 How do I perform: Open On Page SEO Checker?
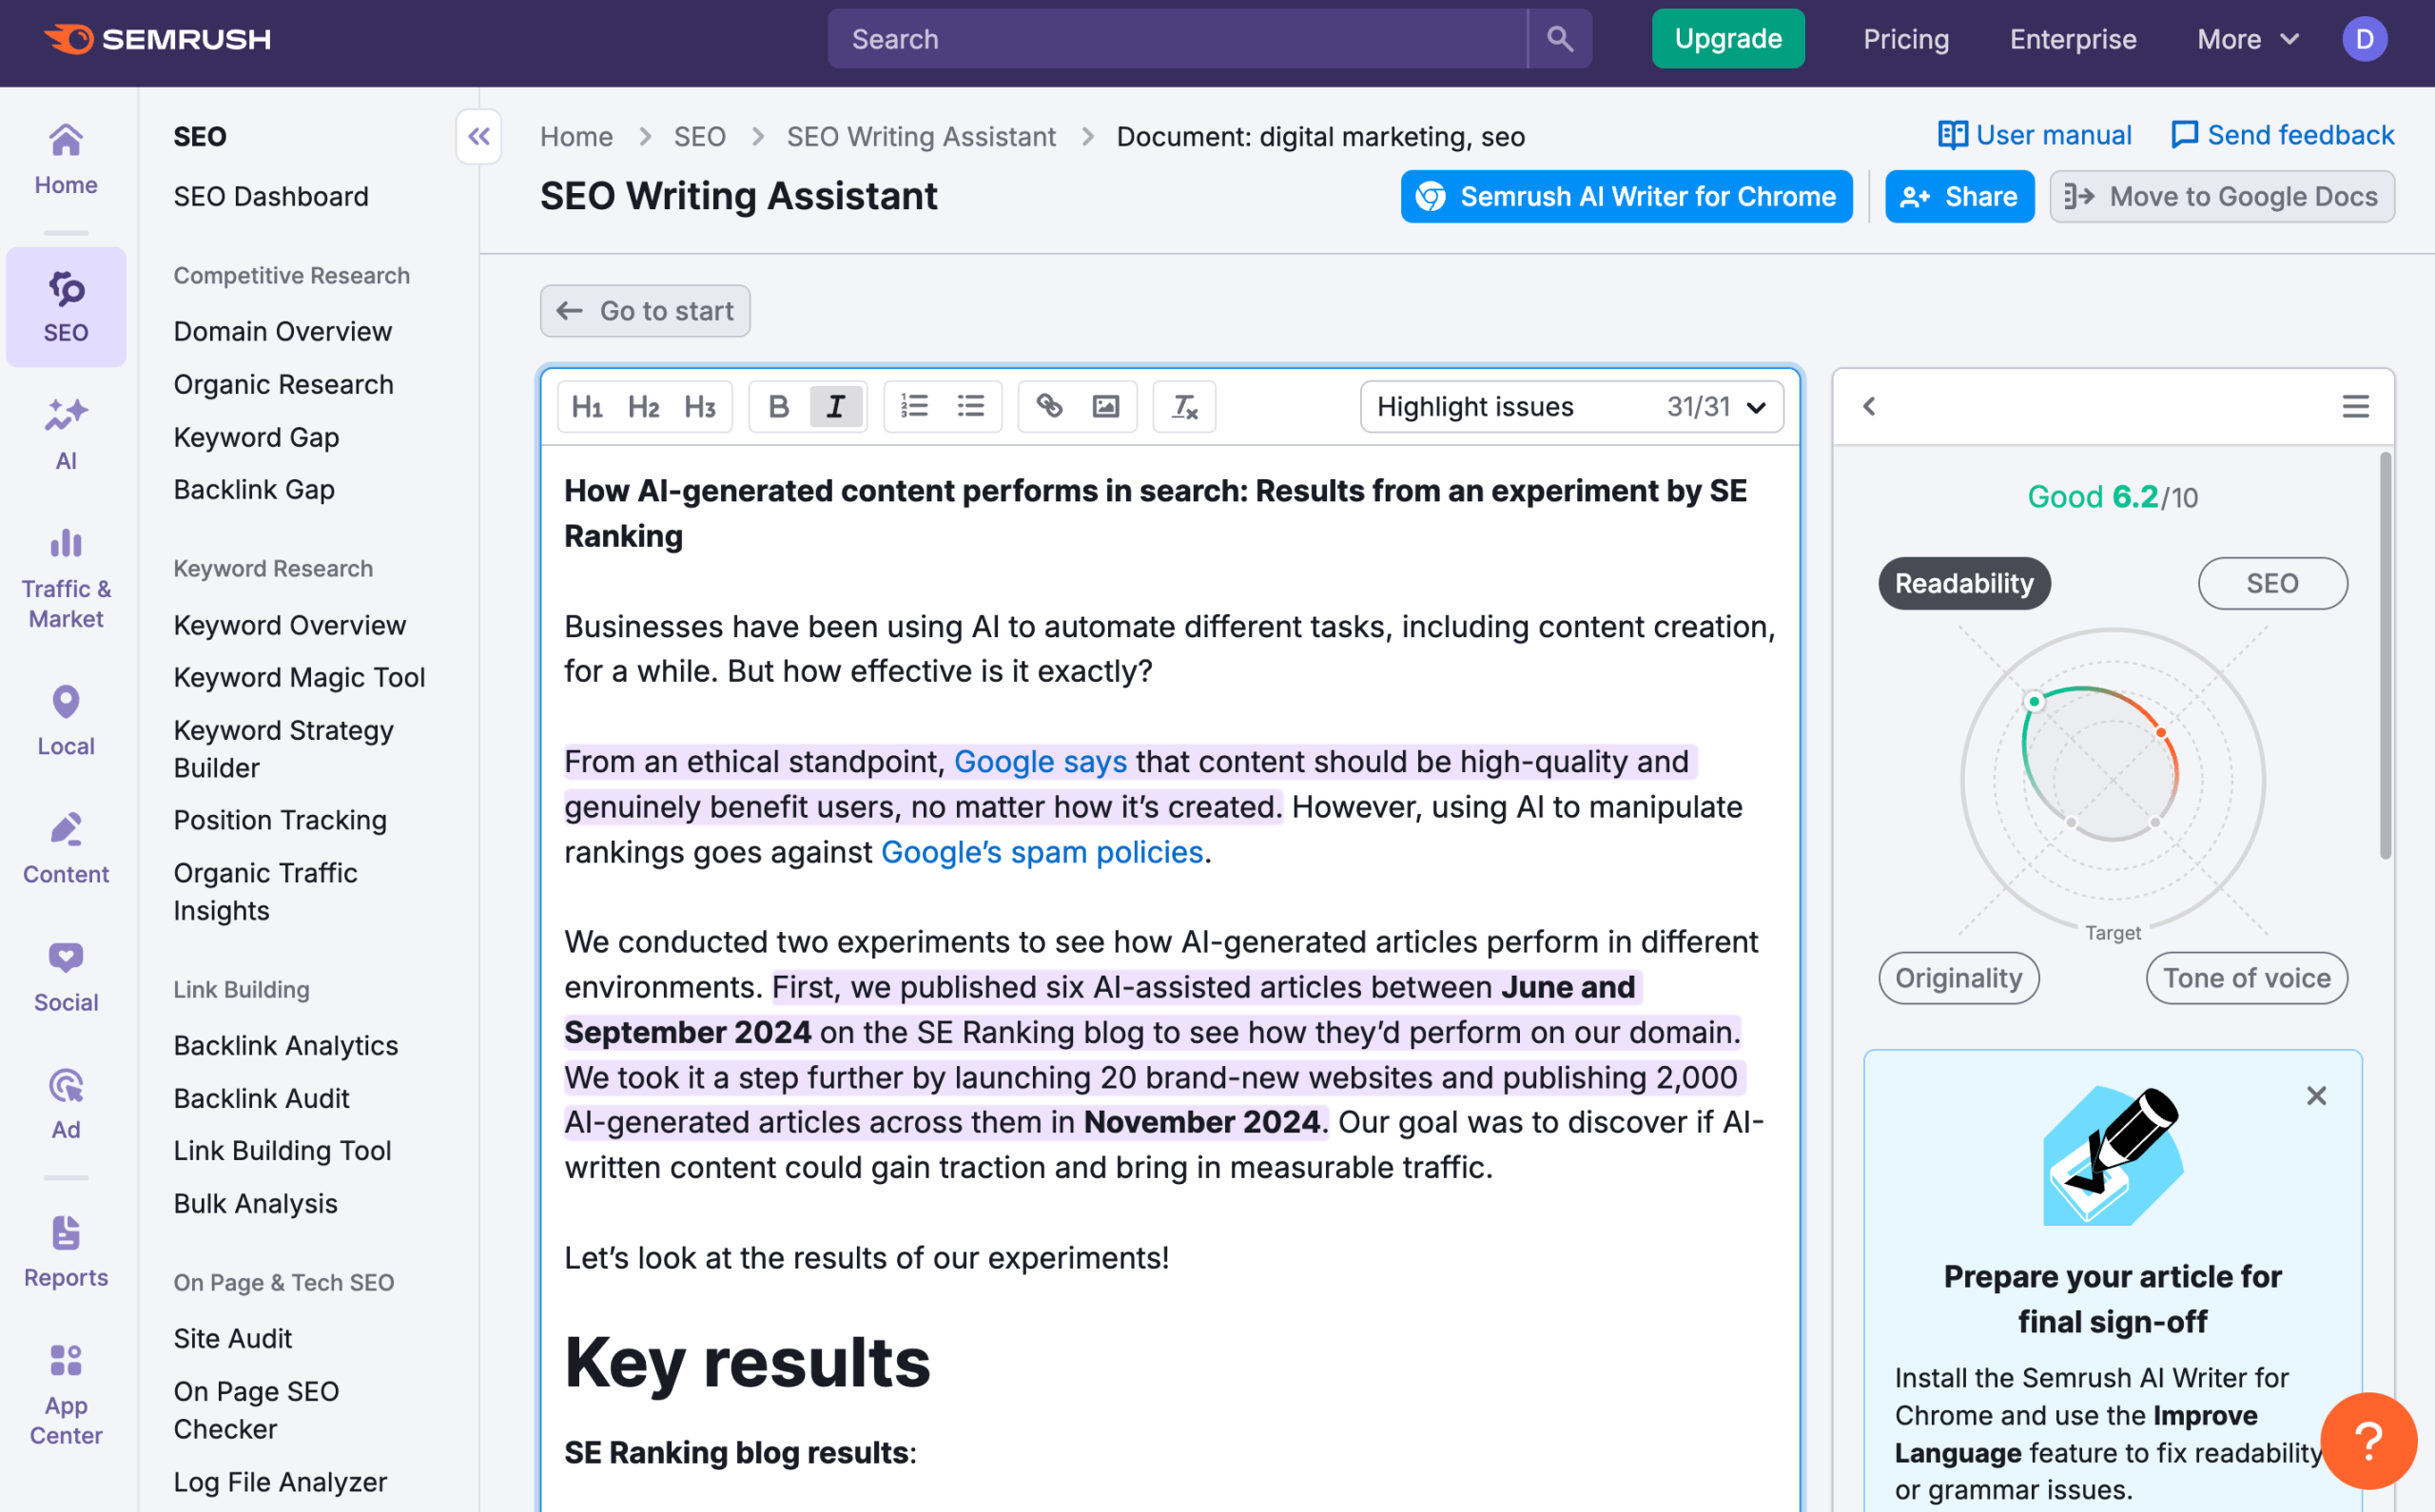click(x=256, y=1410)
